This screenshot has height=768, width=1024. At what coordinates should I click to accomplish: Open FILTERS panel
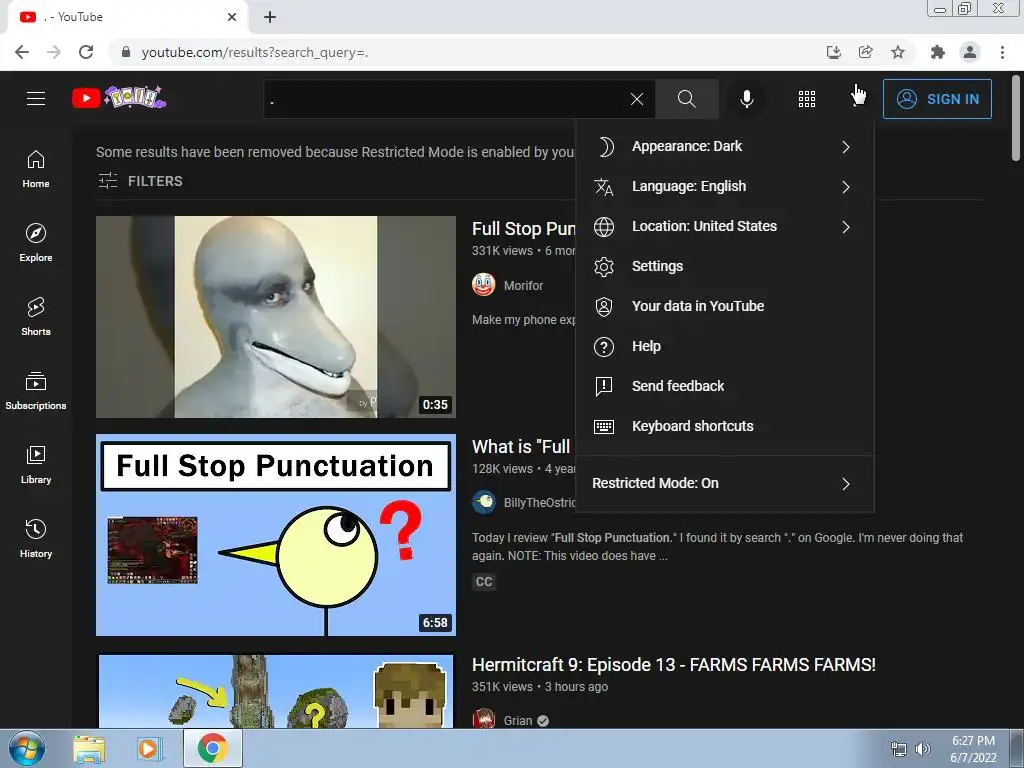pos(140,181)
